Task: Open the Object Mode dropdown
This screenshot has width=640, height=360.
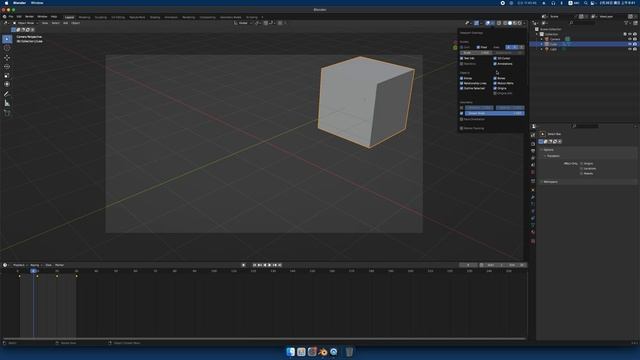Action: pos(25,23)
